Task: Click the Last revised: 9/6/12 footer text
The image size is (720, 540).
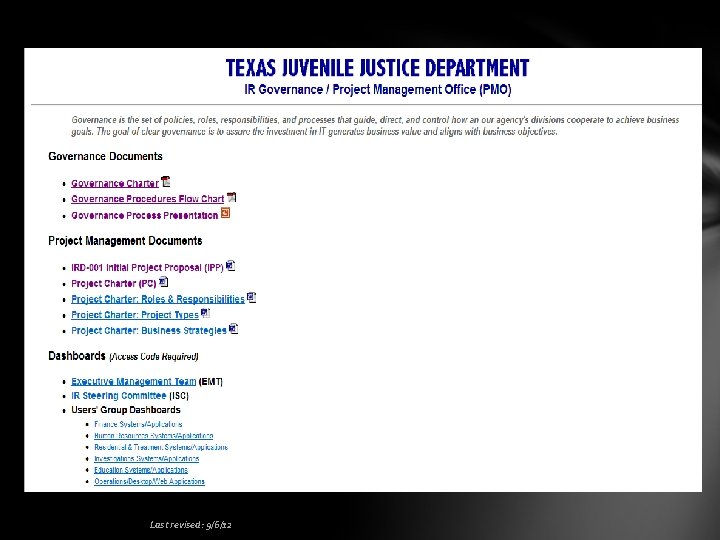Action: (191, 525)
